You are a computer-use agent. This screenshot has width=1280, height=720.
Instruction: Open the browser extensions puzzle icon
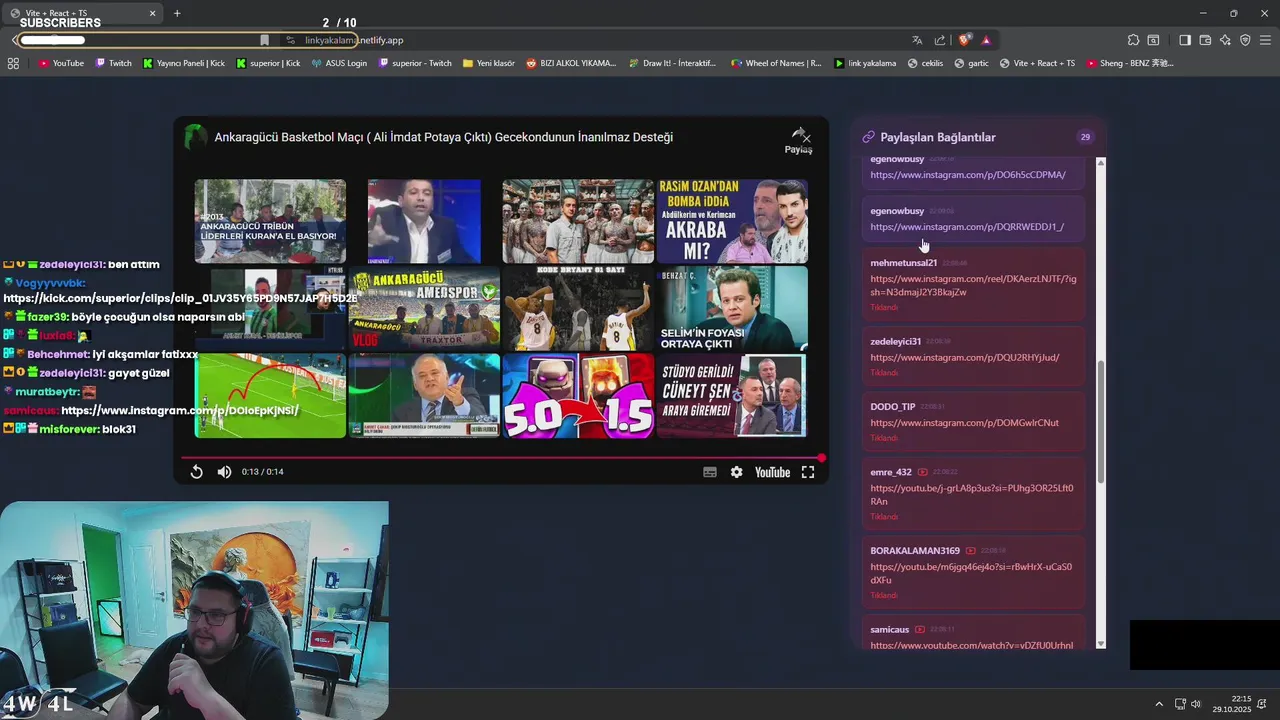click(1133, 40)
